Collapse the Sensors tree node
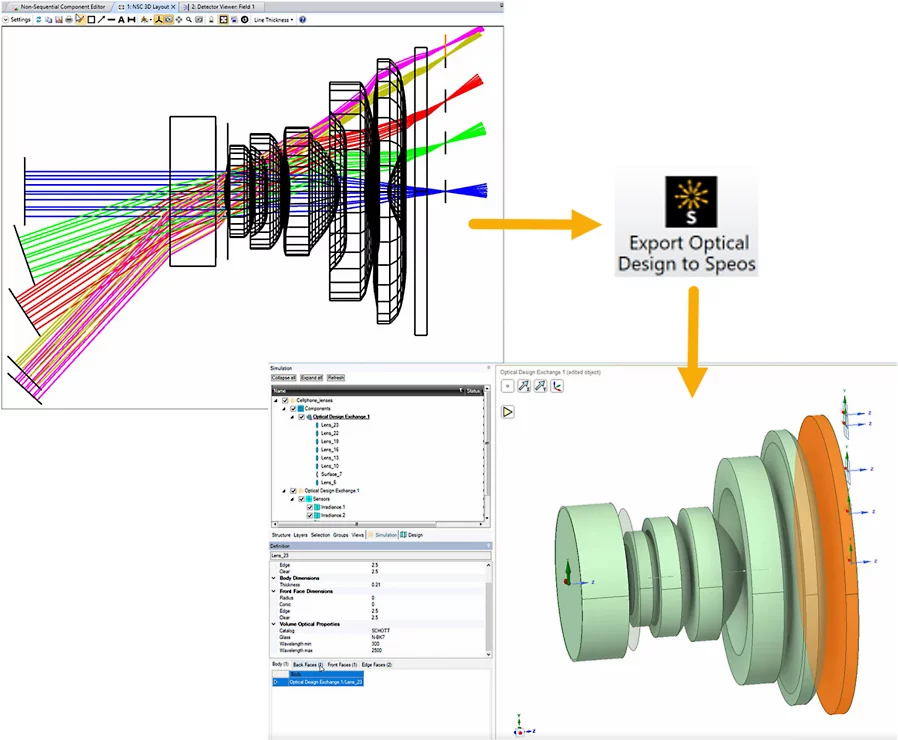The height and width of the screenshot is (740, 898). (x=292, y=499)
